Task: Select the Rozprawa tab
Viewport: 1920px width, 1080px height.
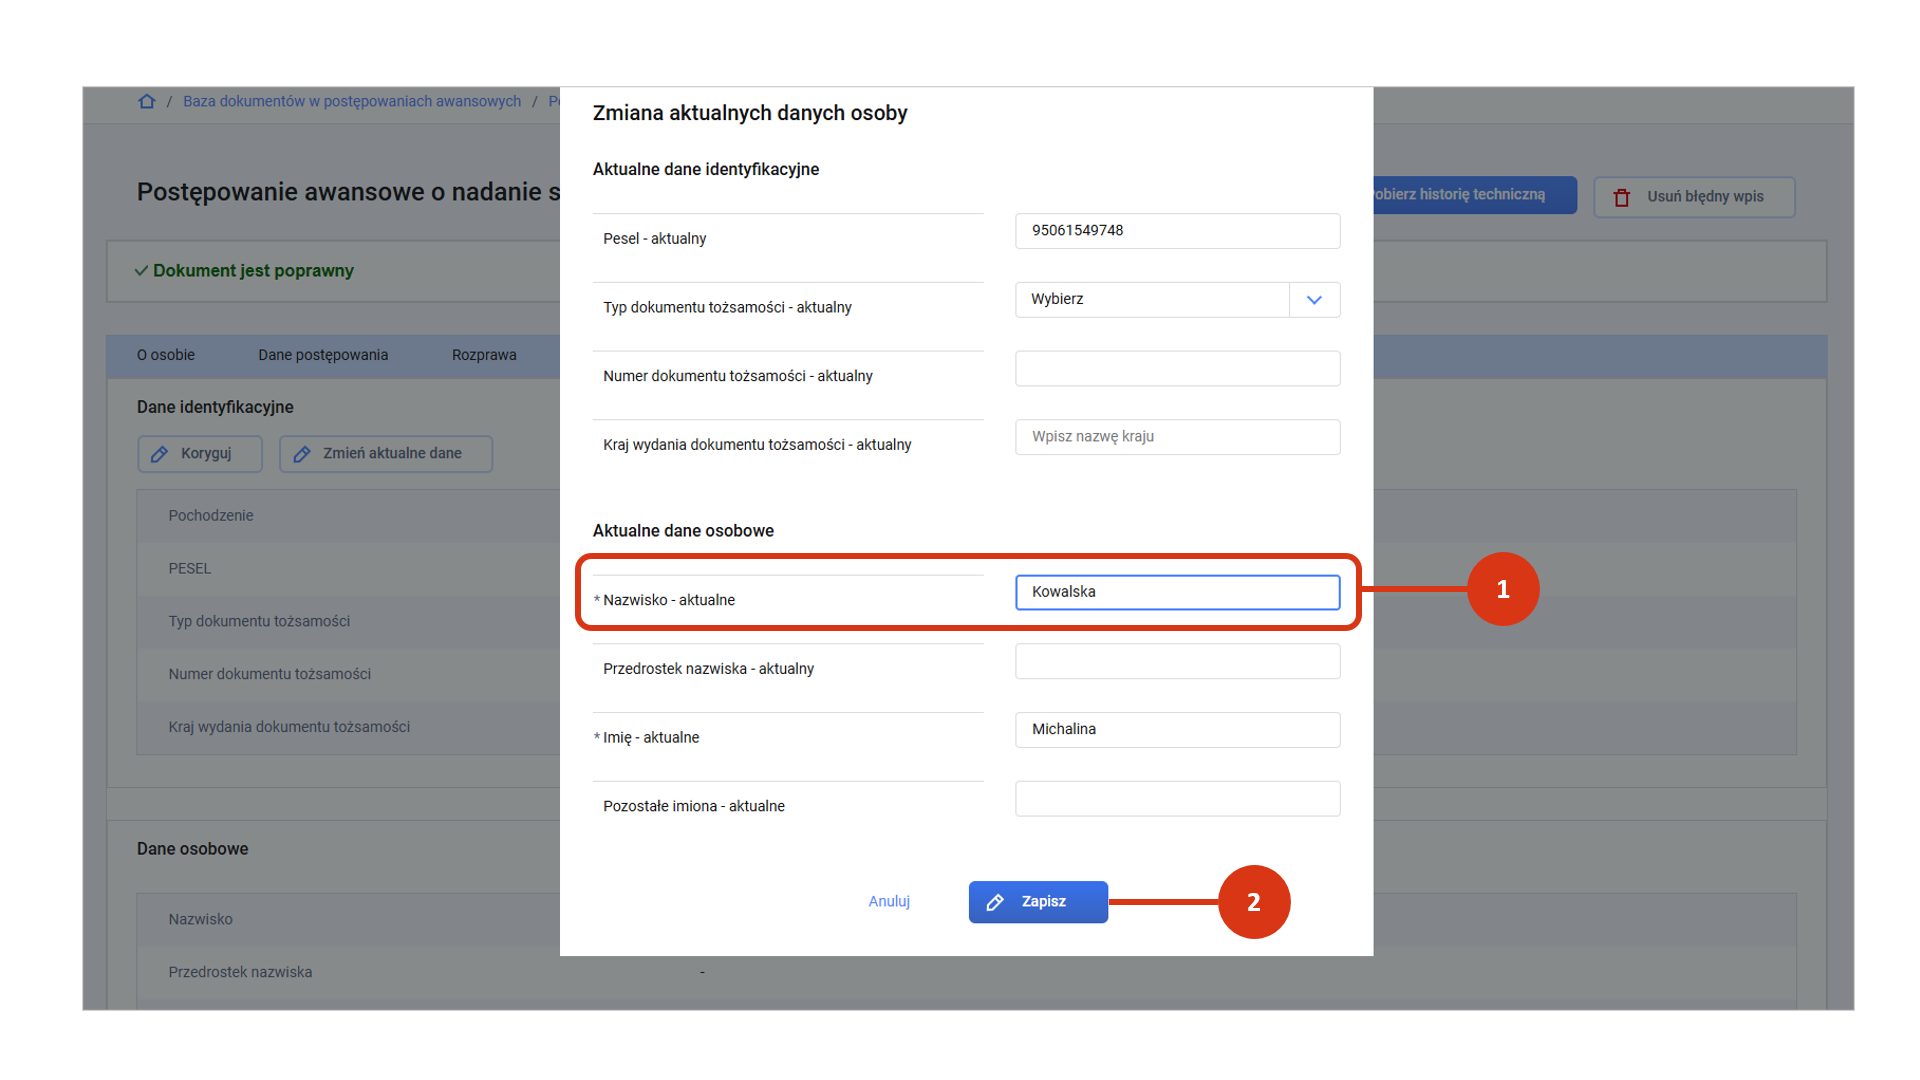Action: (484, 355)
